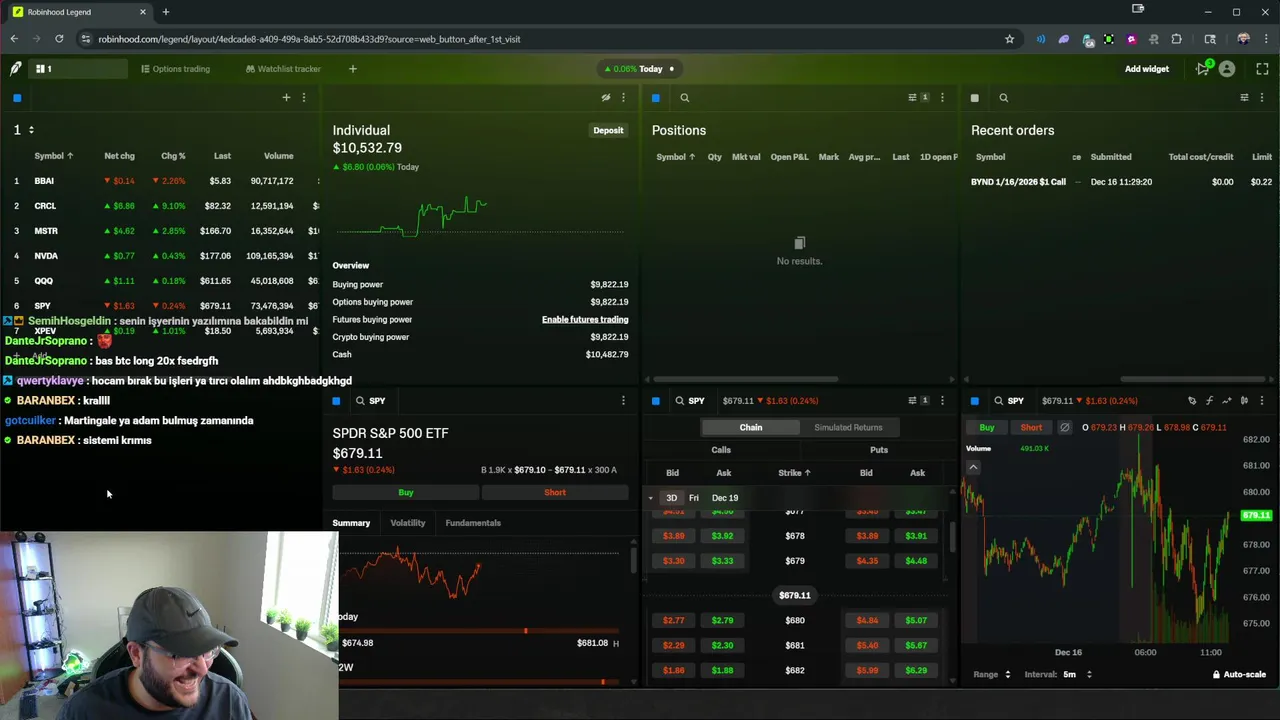Image resolution: width=1280 pixels, height=720 pixels.
Task: Search symbol in Recent orders widget
Action: point(1004,98)
